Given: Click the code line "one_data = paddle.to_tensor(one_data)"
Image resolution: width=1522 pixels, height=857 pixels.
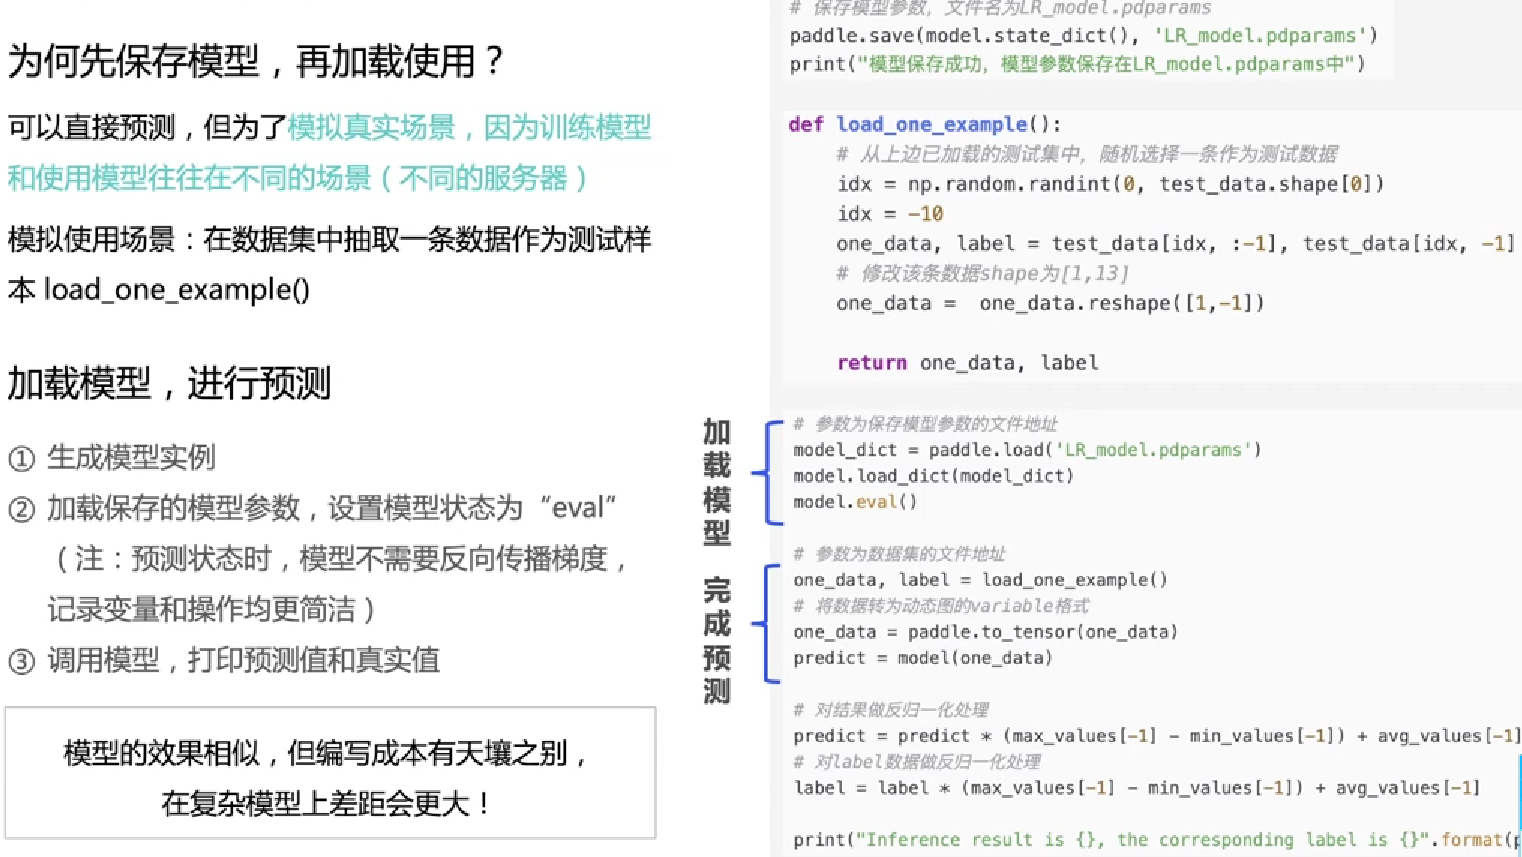Looking at the screenshot, I should (x=985, y=632).
